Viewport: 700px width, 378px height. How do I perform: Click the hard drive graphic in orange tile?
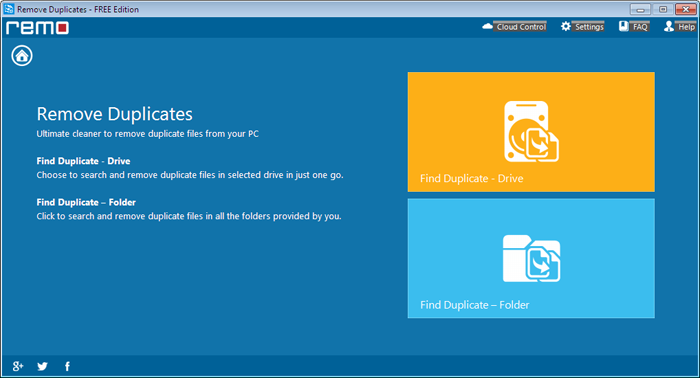tap(531, 132)
